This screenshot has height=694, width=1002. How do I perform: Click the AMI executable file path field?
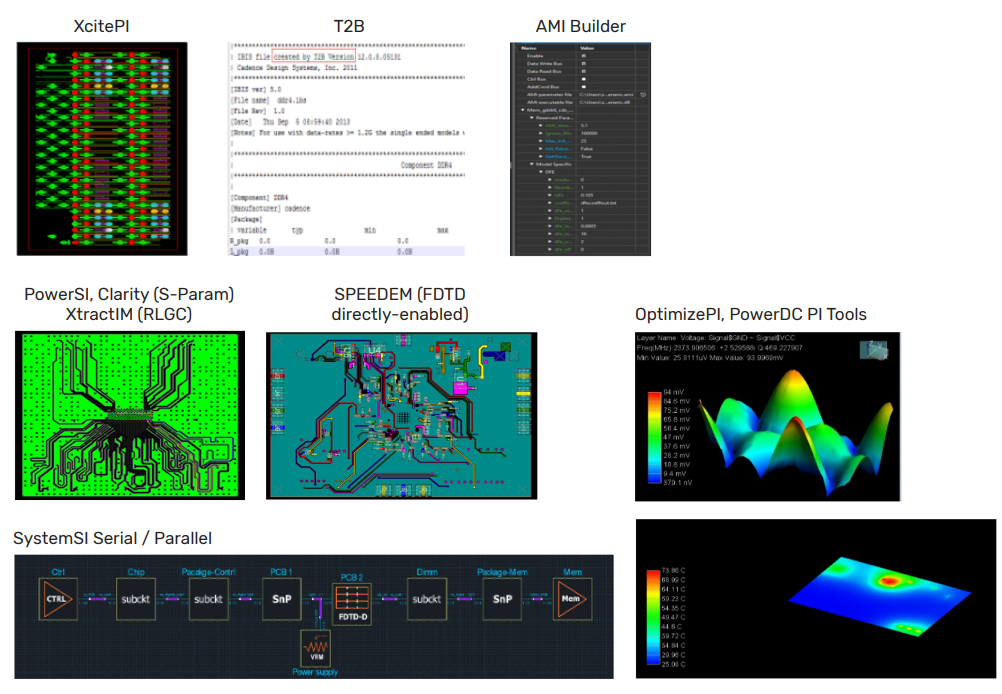605,102
